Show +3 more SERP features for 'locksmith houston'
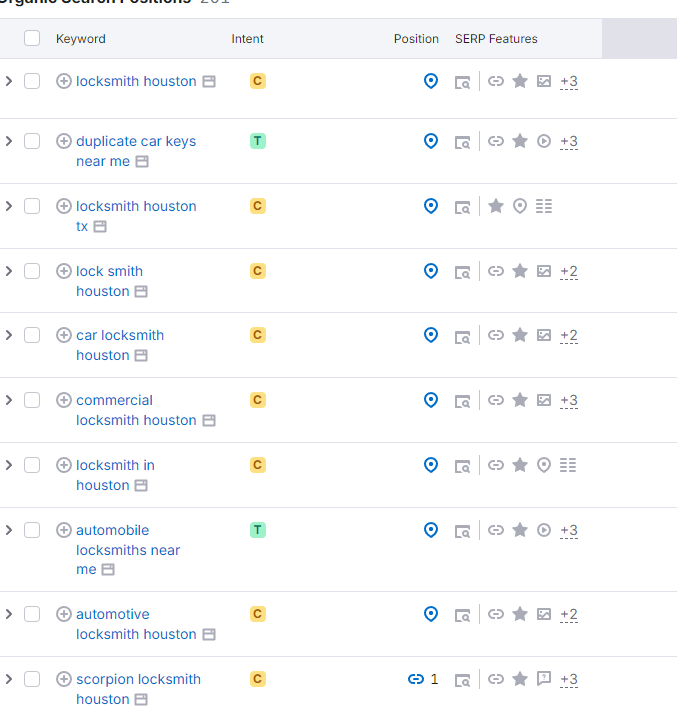The image size is (677, 706). pos(569,82)
